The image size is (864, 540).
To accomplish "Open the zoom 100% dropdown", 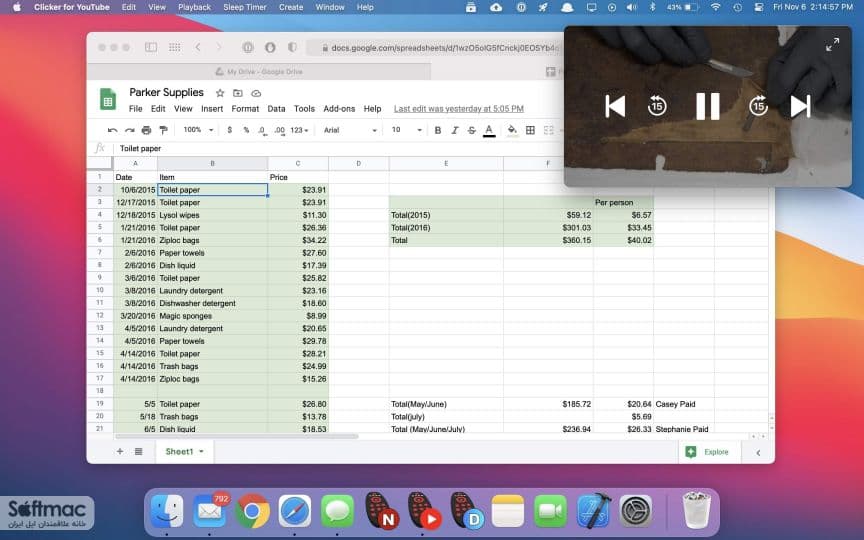I will point(198,130).
